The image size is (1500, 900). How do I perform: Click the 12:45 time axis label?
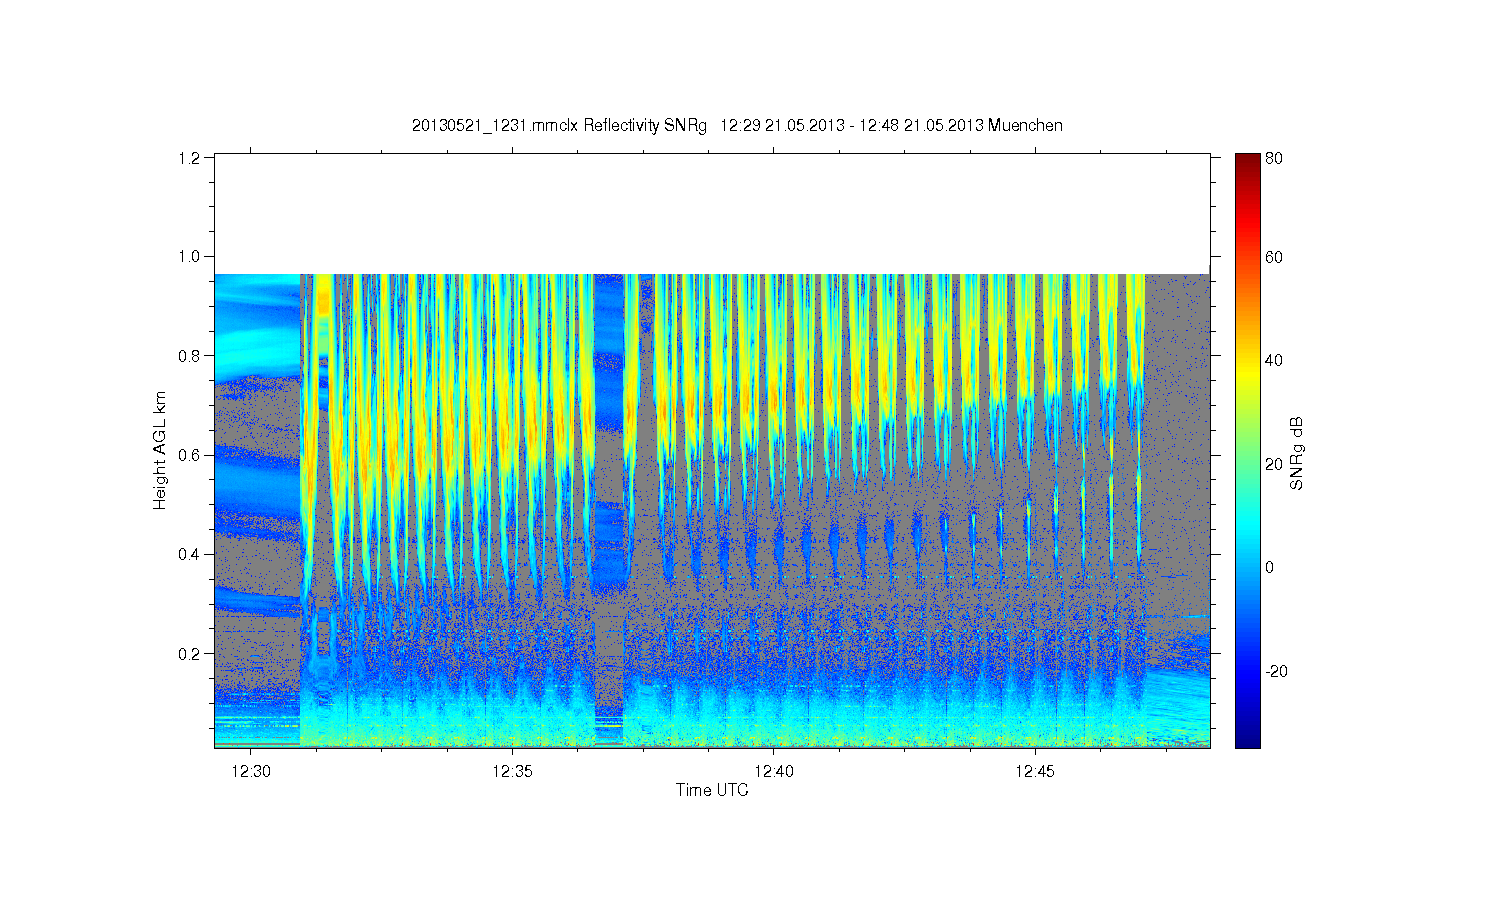click(x=1035, y=772)
